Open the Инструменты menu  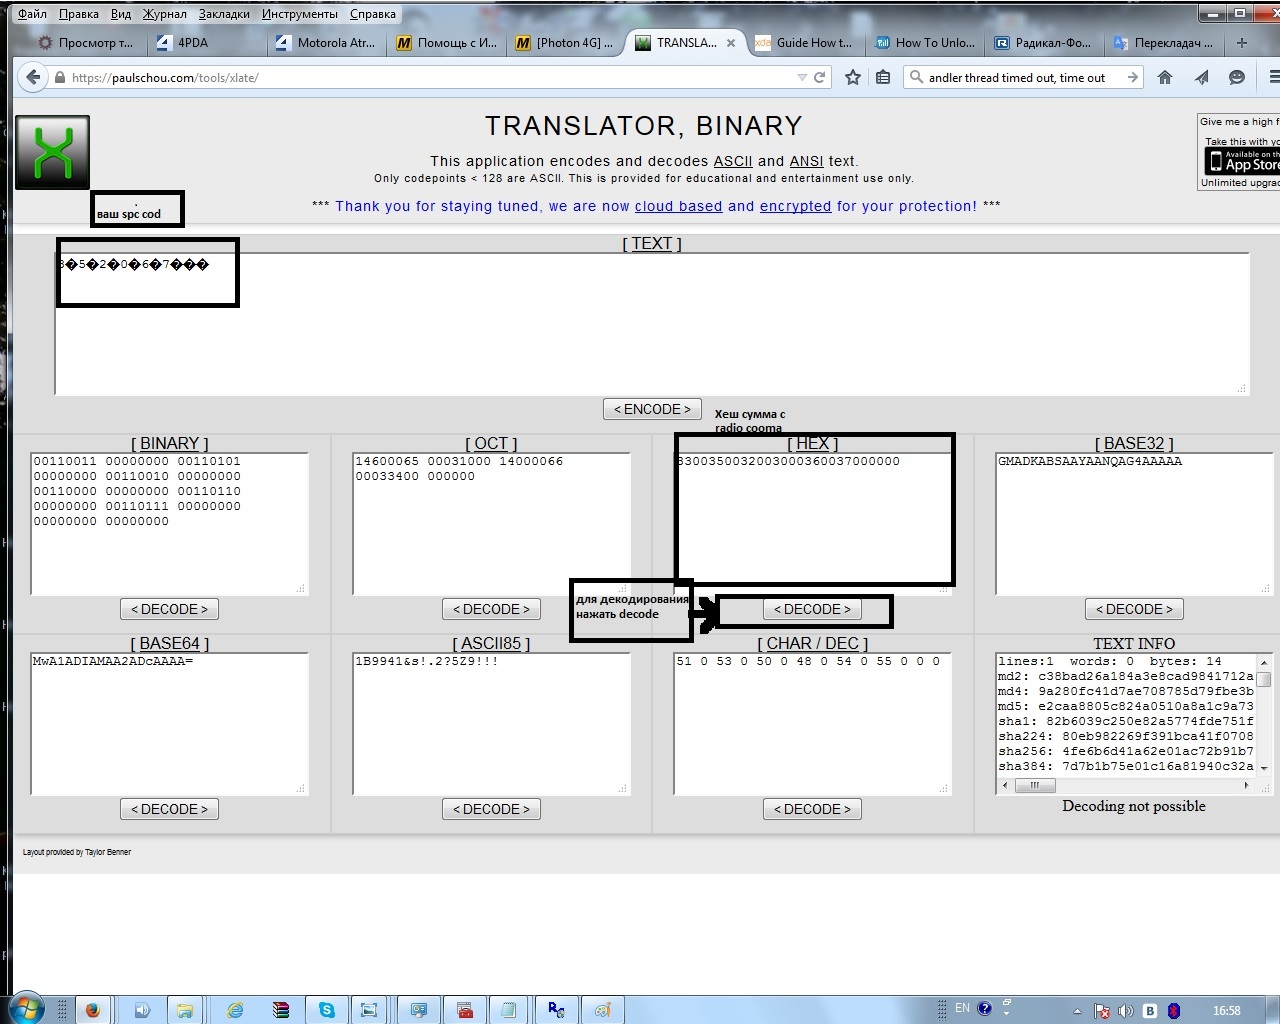point(300,14)
